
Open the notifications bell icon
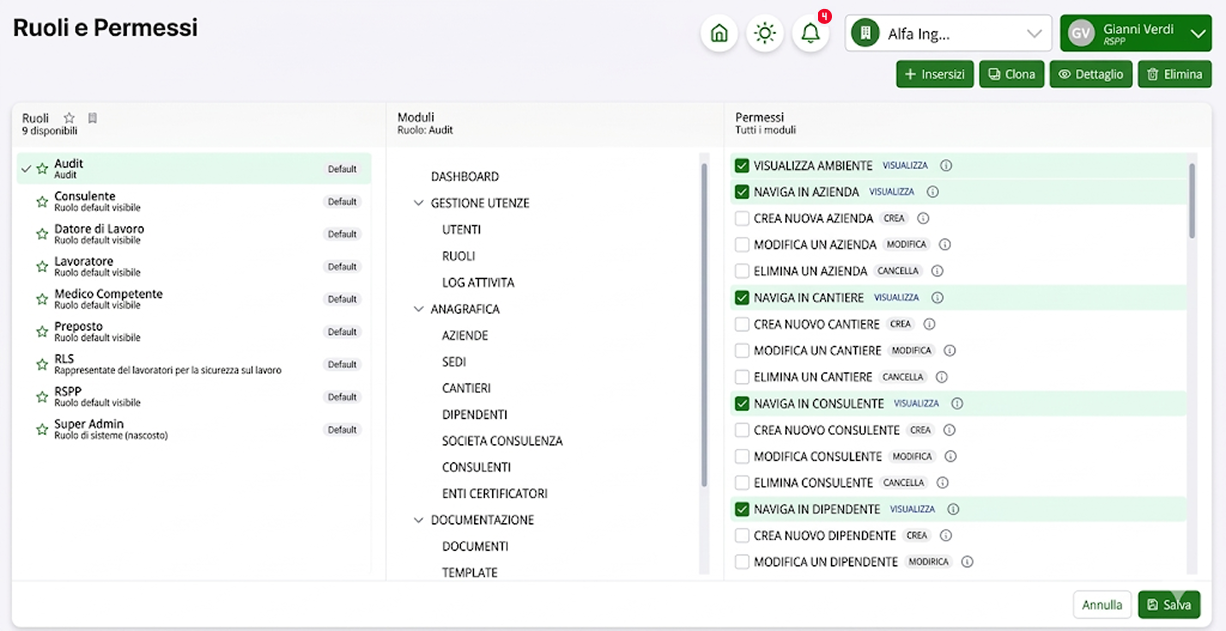click(x=811, y=33)
